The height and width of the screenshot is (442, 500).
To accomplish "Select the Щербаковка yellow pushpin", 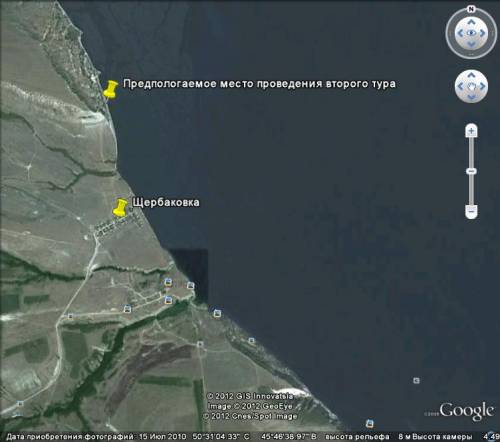I will point(120,208).
